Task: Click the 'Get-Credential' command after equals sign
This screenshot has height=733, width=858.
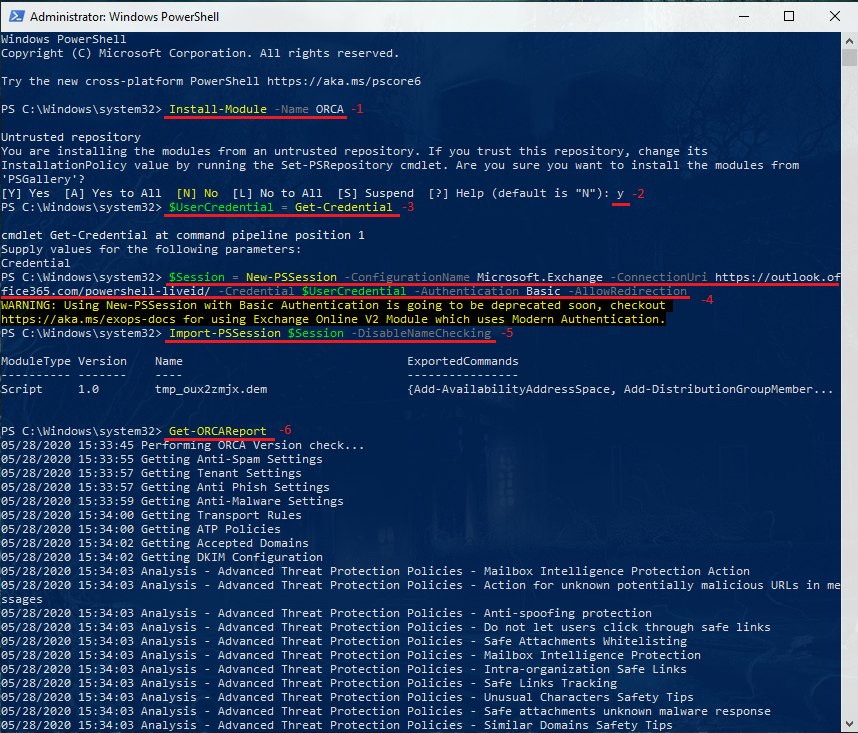Action: pyautogui.click(x=344, y=207)
